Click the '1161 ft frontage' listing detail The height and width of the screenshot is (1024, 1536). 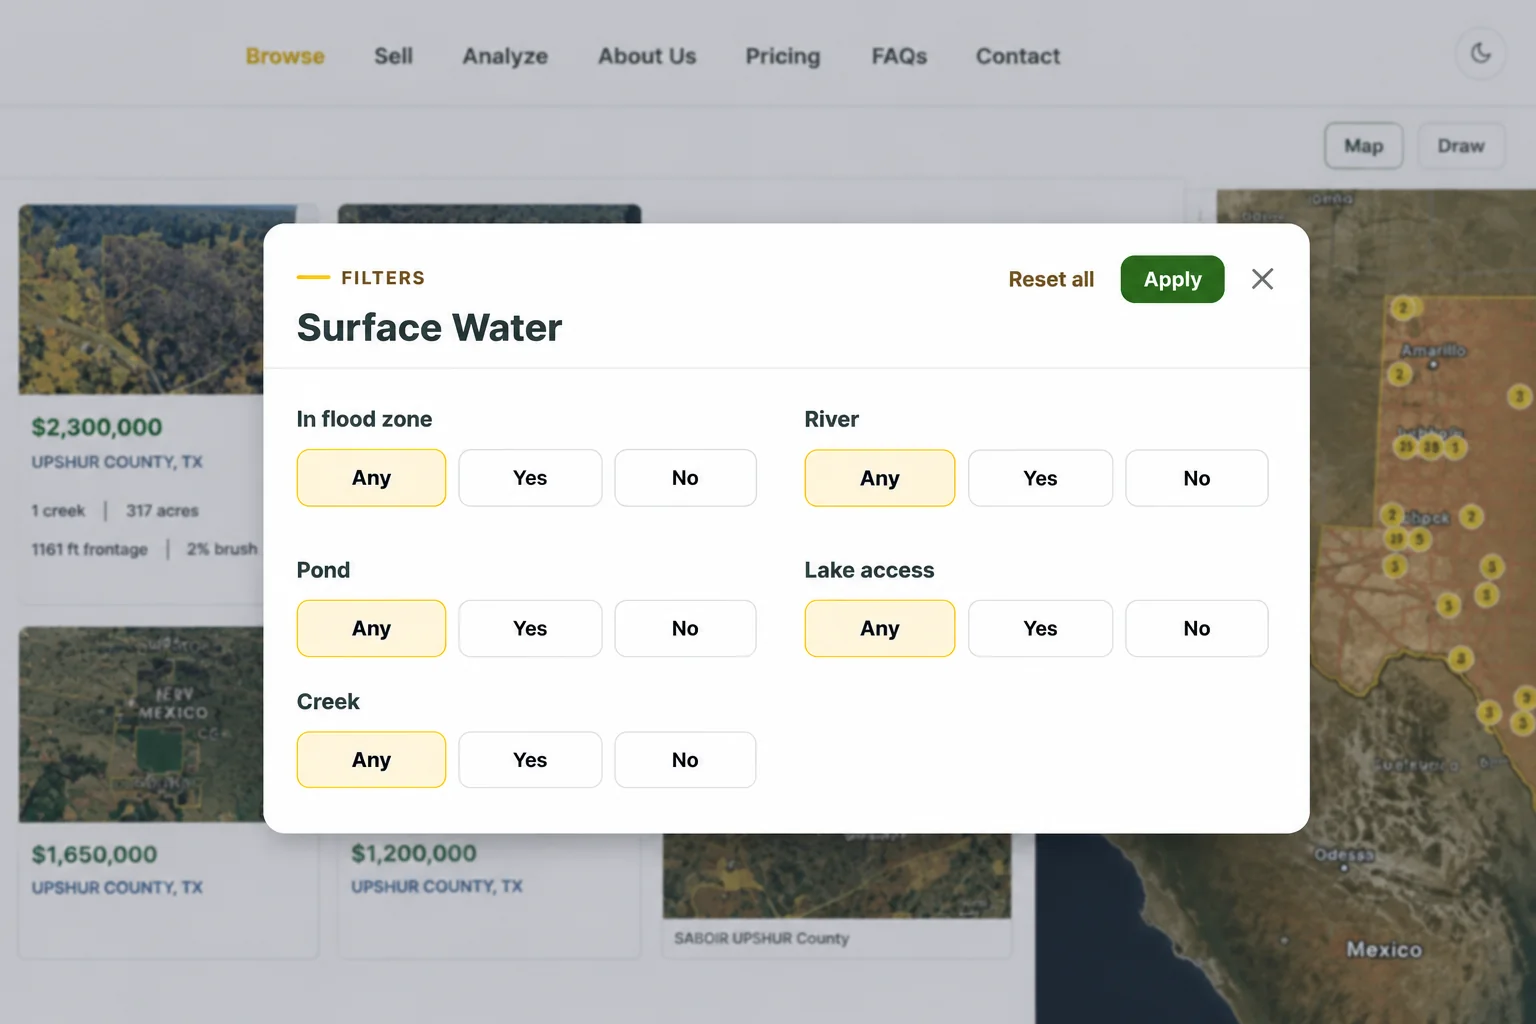tap(89, 549)
